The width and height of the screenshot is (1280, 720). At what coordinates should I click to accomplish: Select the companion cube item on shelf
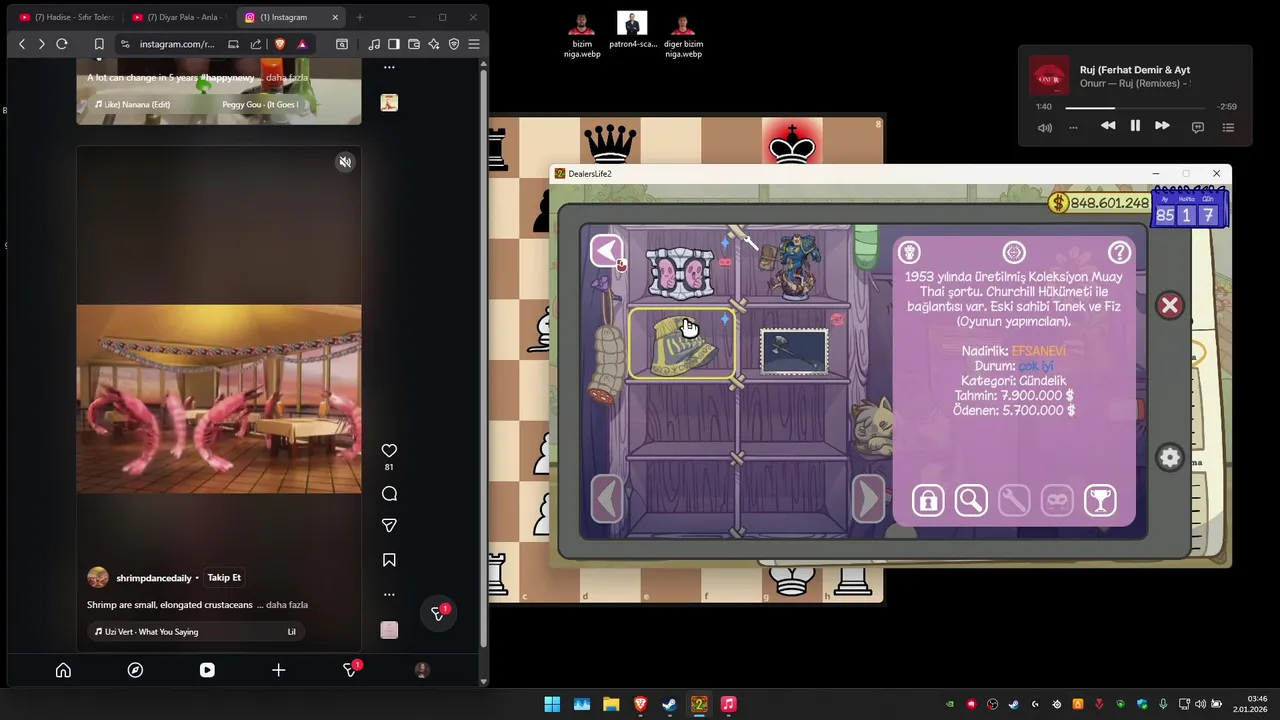(x=680, y=274)
